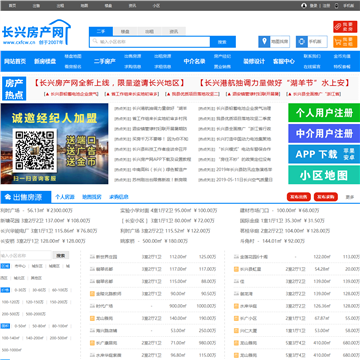Open the 个人房源 tab next to 出售房源
The height and width of the screenshot is (360, 360).
pos(65,197)
